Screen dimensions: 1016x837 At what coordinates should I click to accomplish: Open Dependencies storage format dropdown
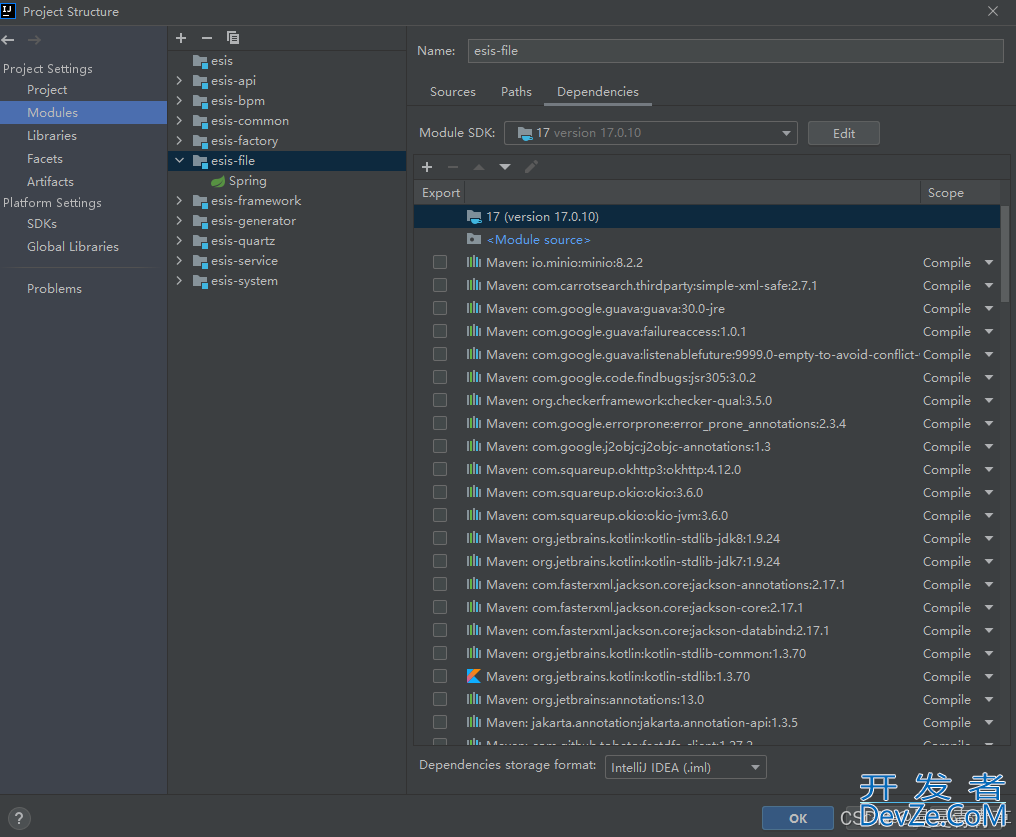click(686, 767)
